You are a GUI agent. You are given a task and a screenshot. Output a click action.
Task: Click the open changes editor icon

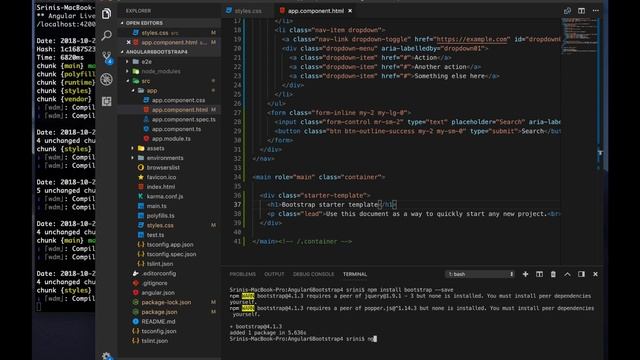pyautogui.click(x=567, y=11)
